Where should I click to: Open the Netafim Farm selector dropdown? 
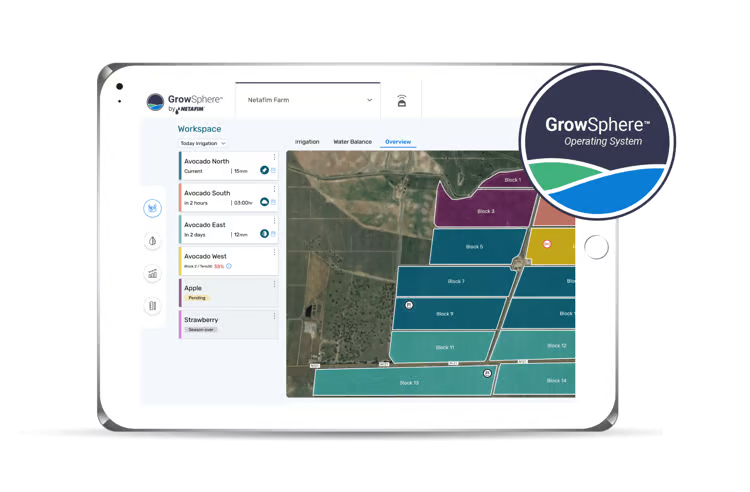click(x=308, y=100)
